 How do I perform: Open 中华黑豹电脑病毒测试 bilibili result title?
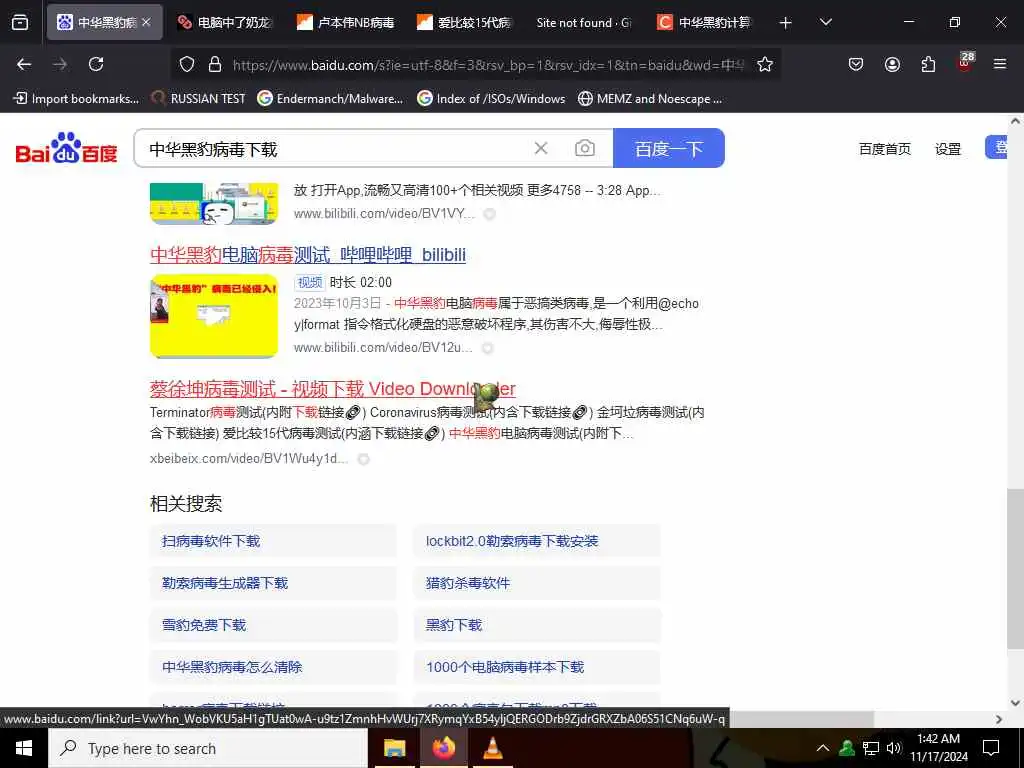(x=308, y=255)
